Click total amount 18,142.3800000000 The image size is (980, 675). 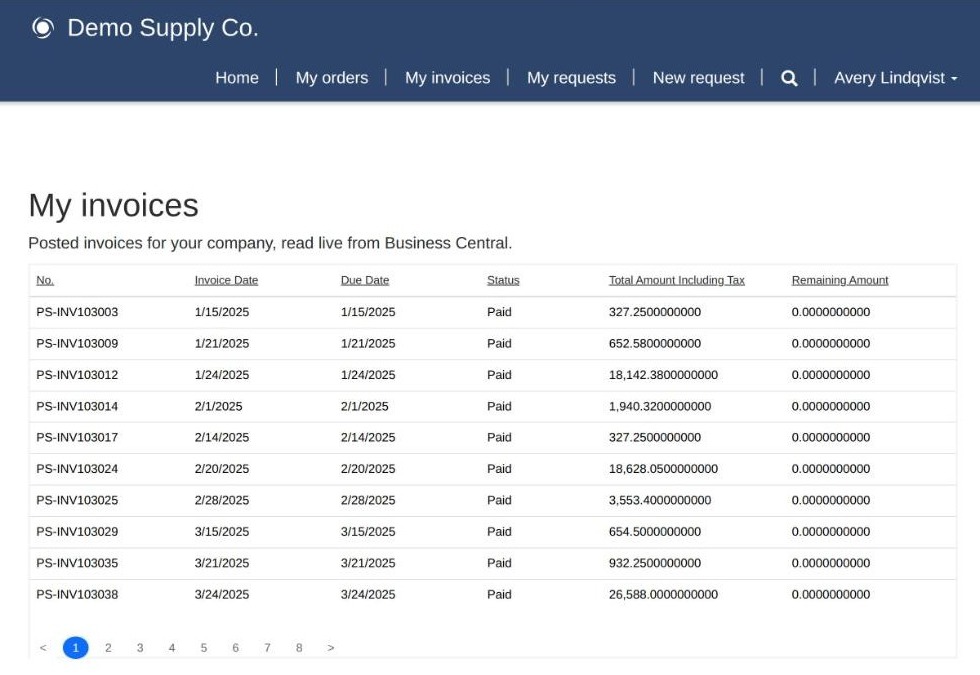(663, 375)
